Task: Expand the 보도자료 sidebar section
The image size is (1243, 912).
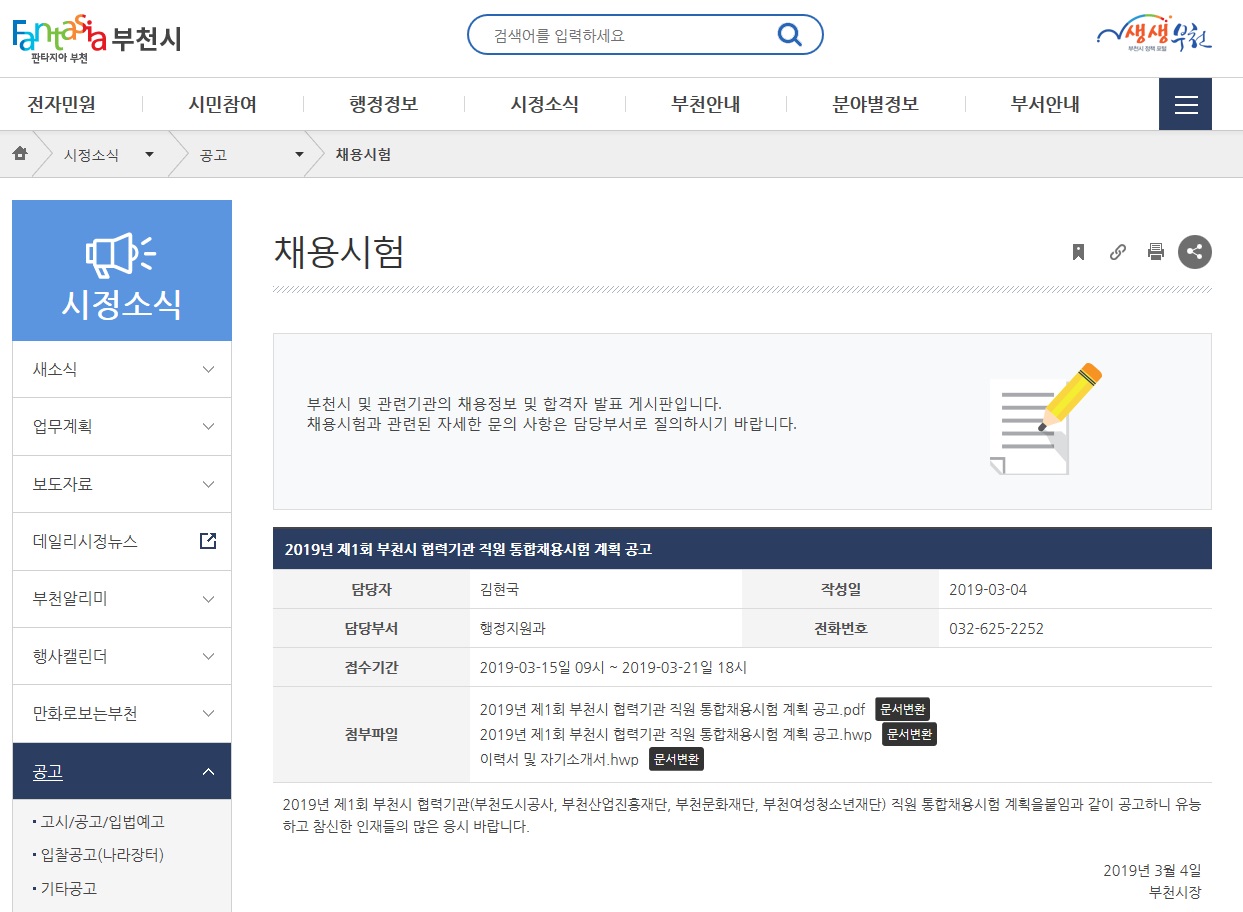Action: [122, 484]
